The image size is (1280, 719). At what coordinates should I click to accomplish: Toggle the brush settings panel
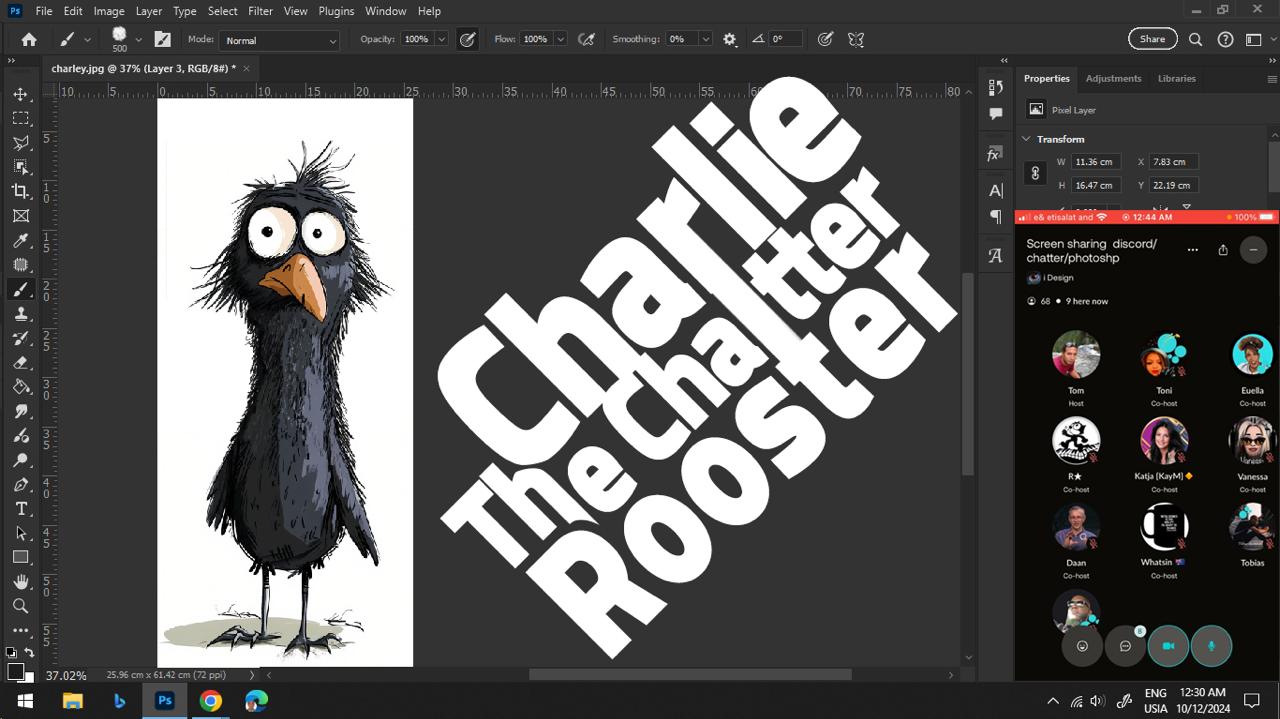tap(163, 39)
